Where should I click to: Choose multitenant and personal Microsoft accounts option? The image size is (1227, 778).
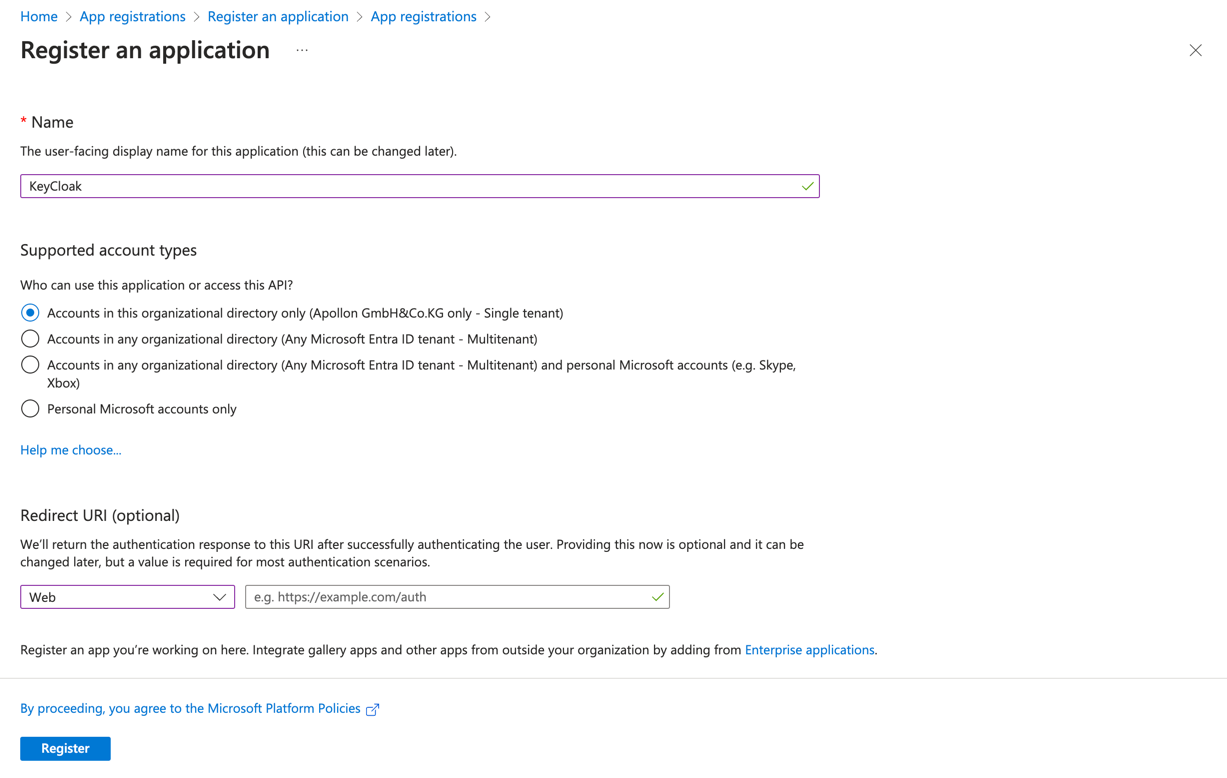[x=30, y=365]
